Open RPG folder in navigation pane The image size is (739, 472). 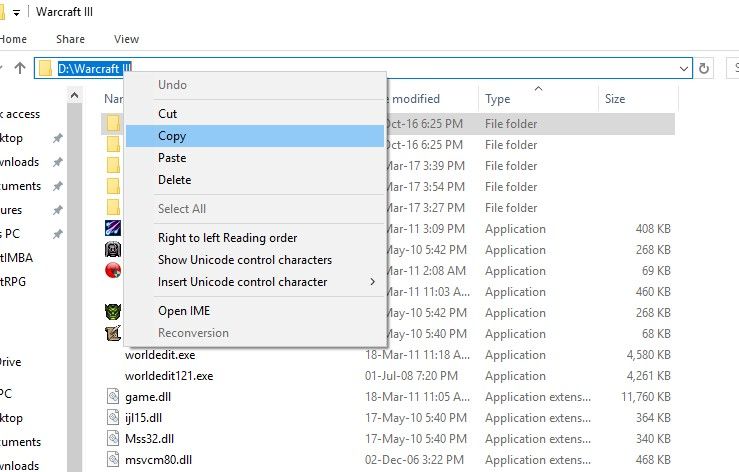[13, 282]
